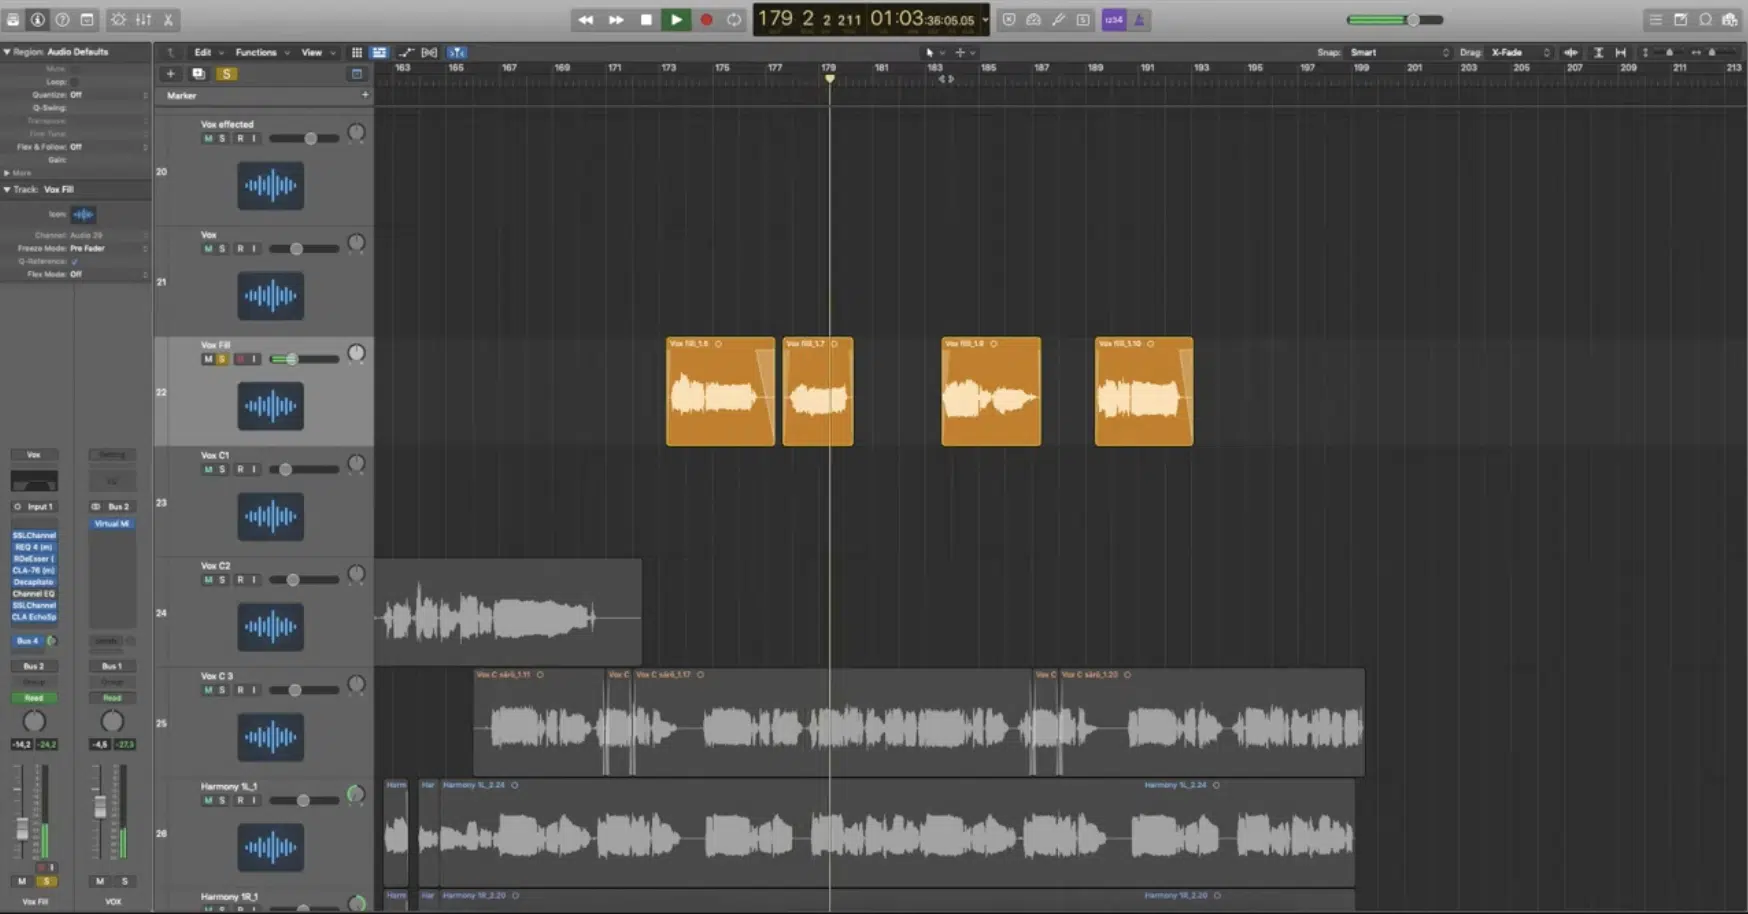Rewind the playhead
The width and height of the screenshot is (1748, 914).
point(586,19)
